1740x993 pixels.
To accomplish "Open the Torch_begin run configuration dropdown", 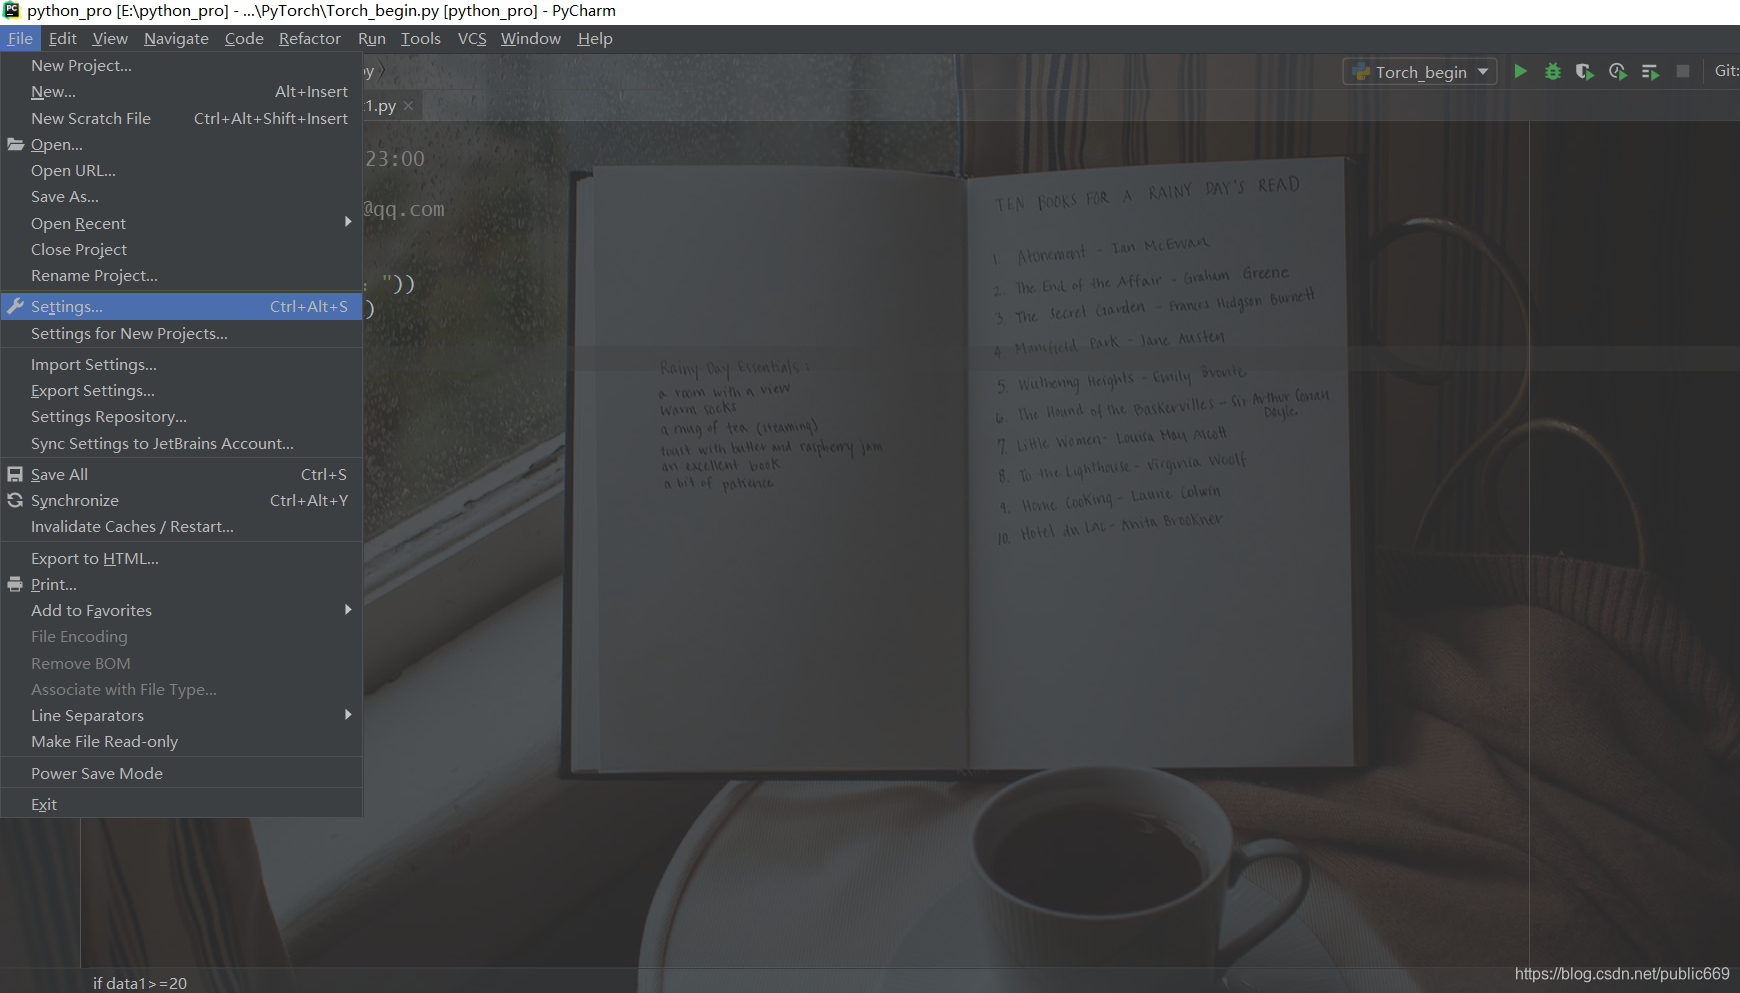I will (x=1420, y=72).
